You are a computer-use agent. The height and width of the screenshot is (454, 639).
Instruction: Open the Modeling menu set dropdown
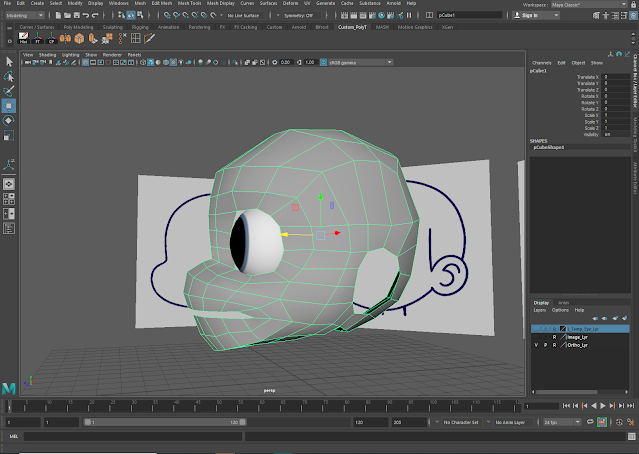[x=27, y=16]
